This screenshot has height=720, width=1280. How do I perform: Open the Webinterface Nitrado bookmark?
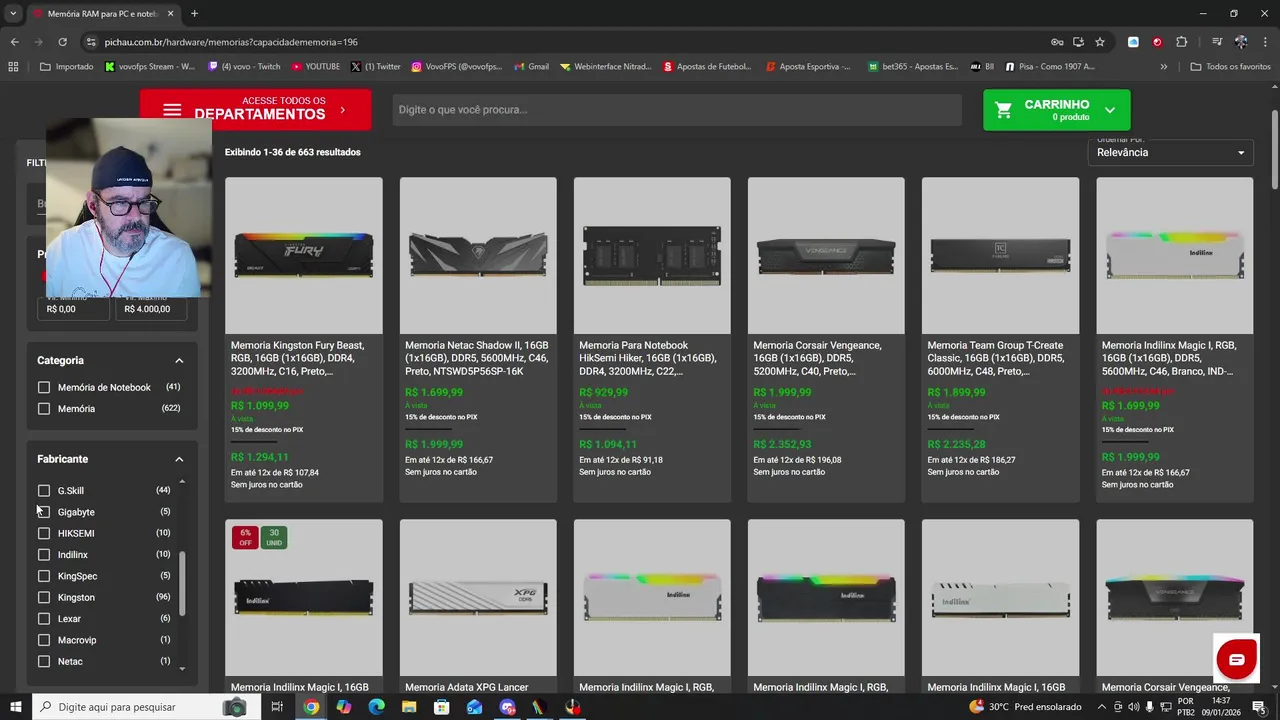(x=606, y=67)
